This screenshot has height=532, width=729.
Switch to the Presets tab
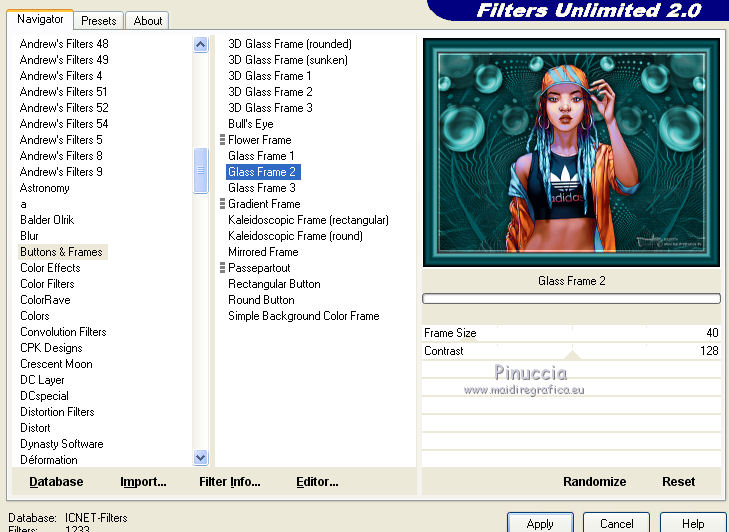pos(99,21)
